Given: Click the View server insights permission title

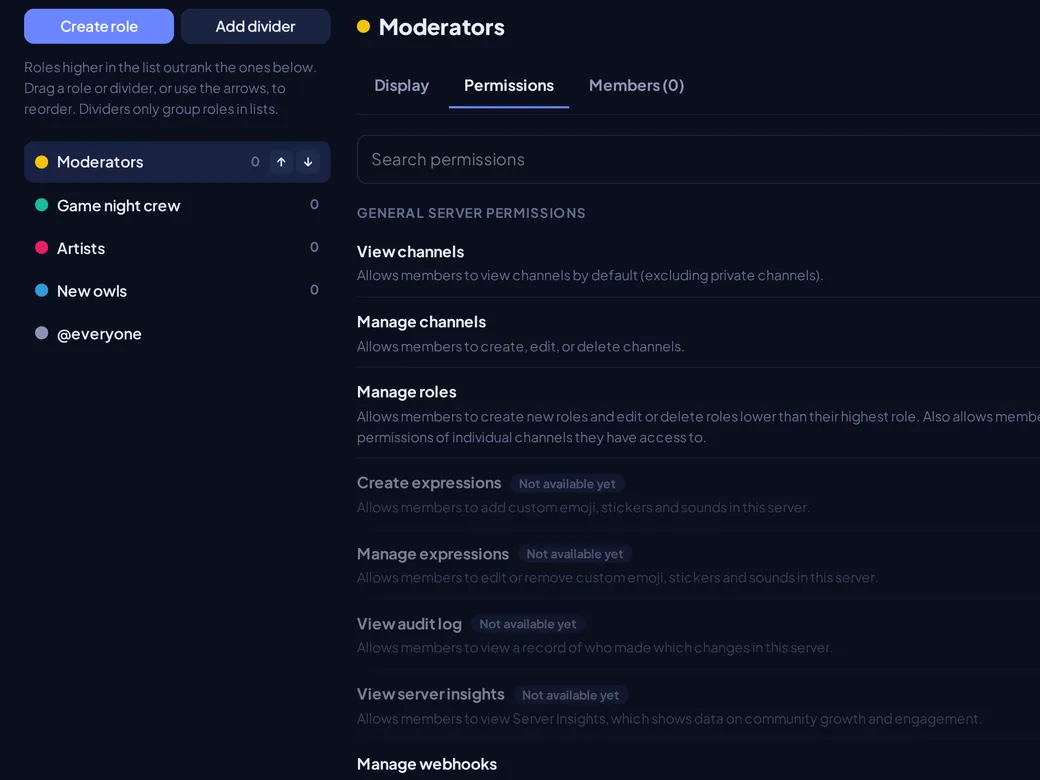Looking at the screenshot, I should click(430, 694).
